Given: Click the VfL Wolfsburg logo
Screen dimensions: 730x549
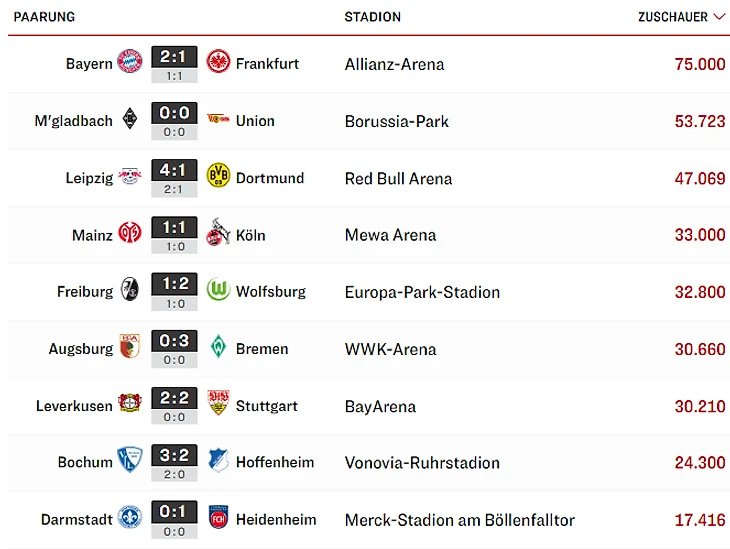Looking at the screenshot, I should (x=218, y=291).
